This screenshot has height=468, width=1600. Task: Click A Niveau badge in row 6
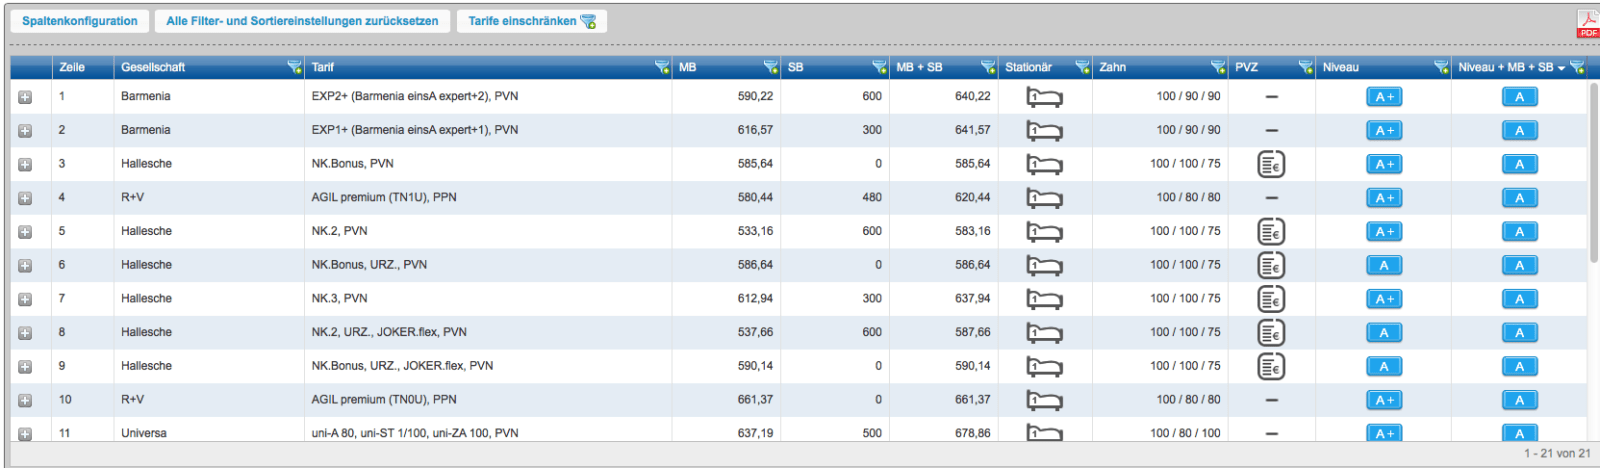point(1384,265)
